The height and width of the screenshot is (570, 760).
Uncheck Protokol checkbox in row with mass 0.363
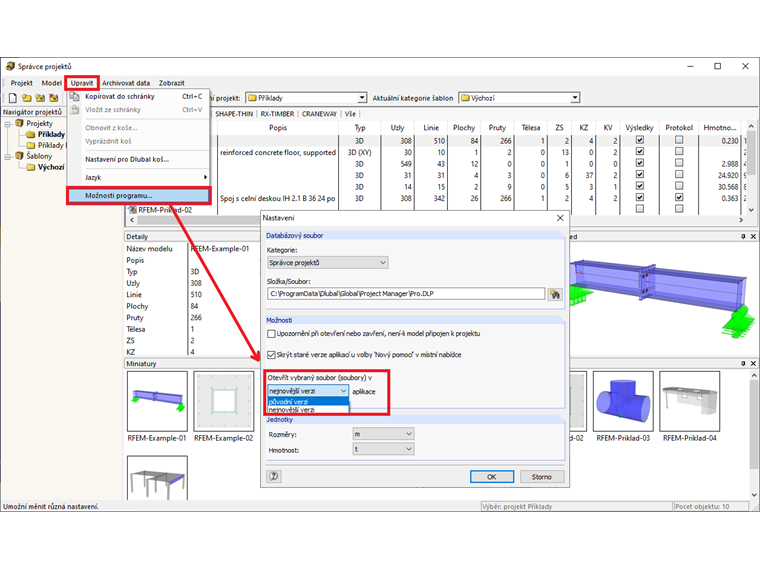679,197
